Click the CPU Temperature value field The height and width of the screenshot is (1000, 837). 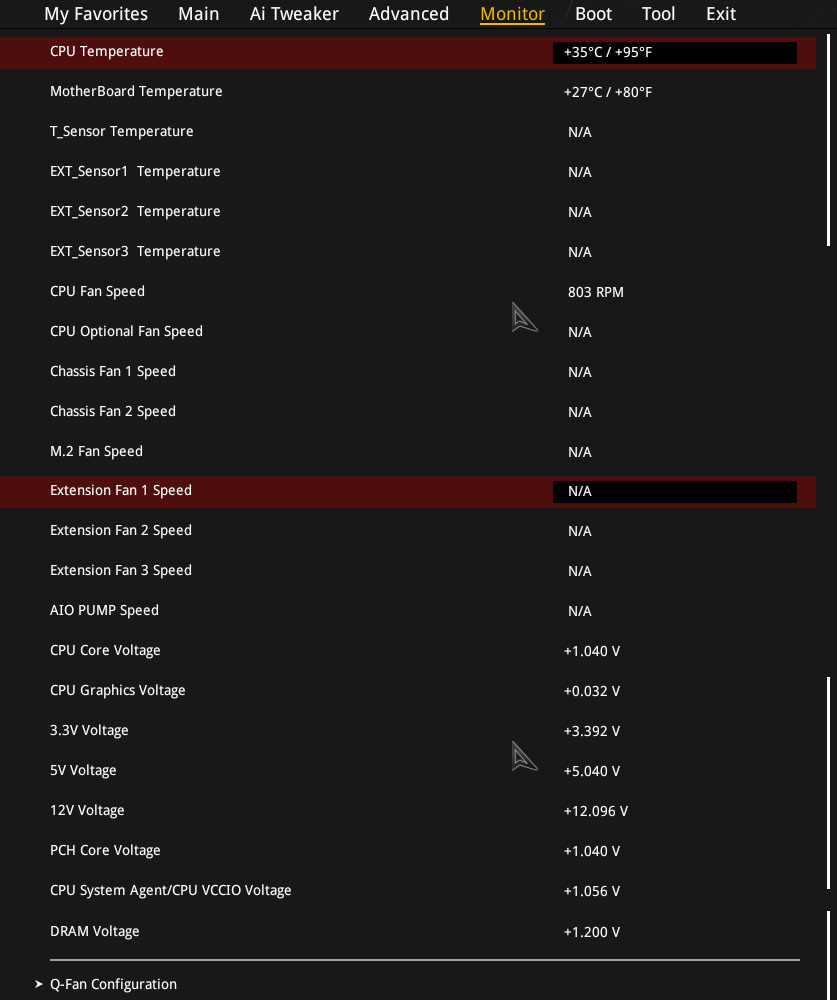click(x=674, y=52)
